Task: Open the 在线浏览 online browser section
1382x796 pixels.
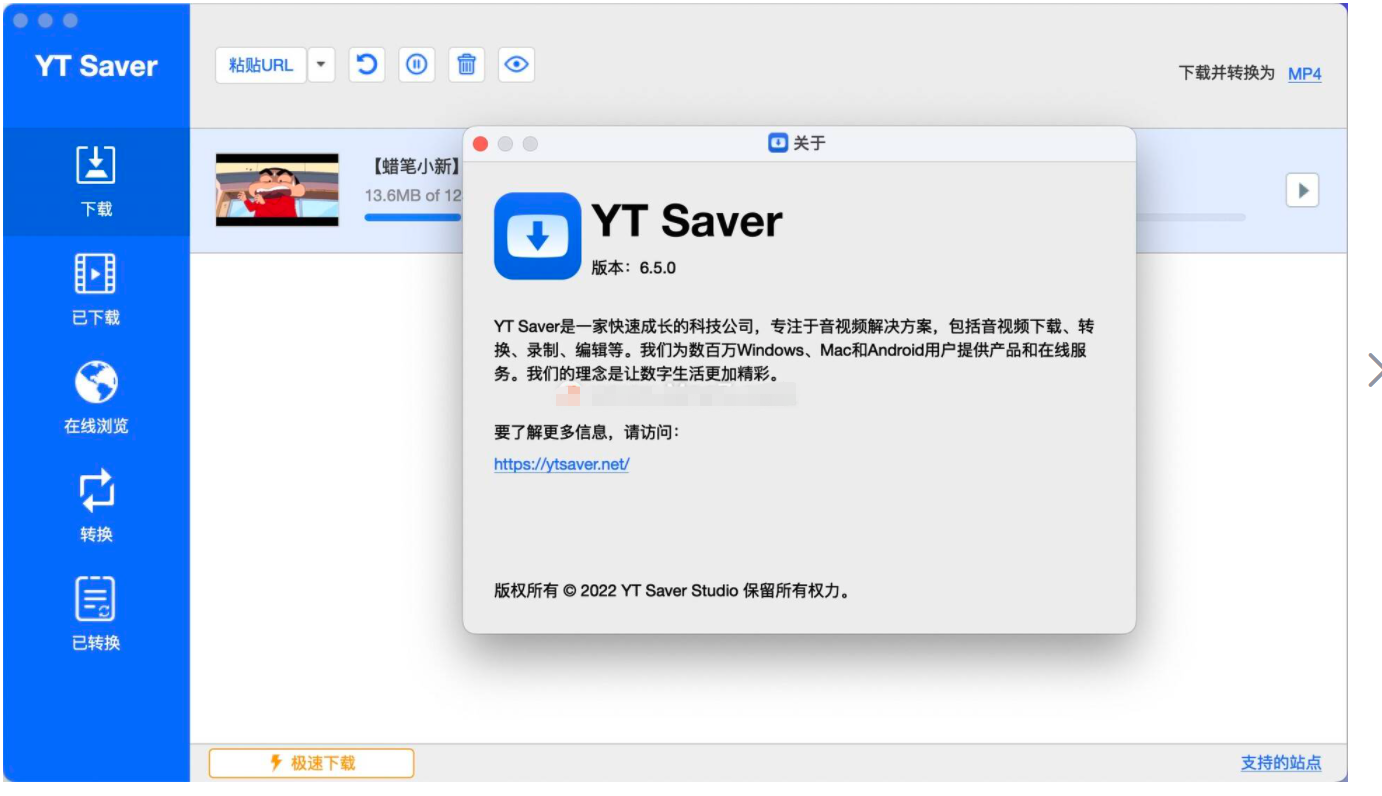Action: (x=96, y=398)
